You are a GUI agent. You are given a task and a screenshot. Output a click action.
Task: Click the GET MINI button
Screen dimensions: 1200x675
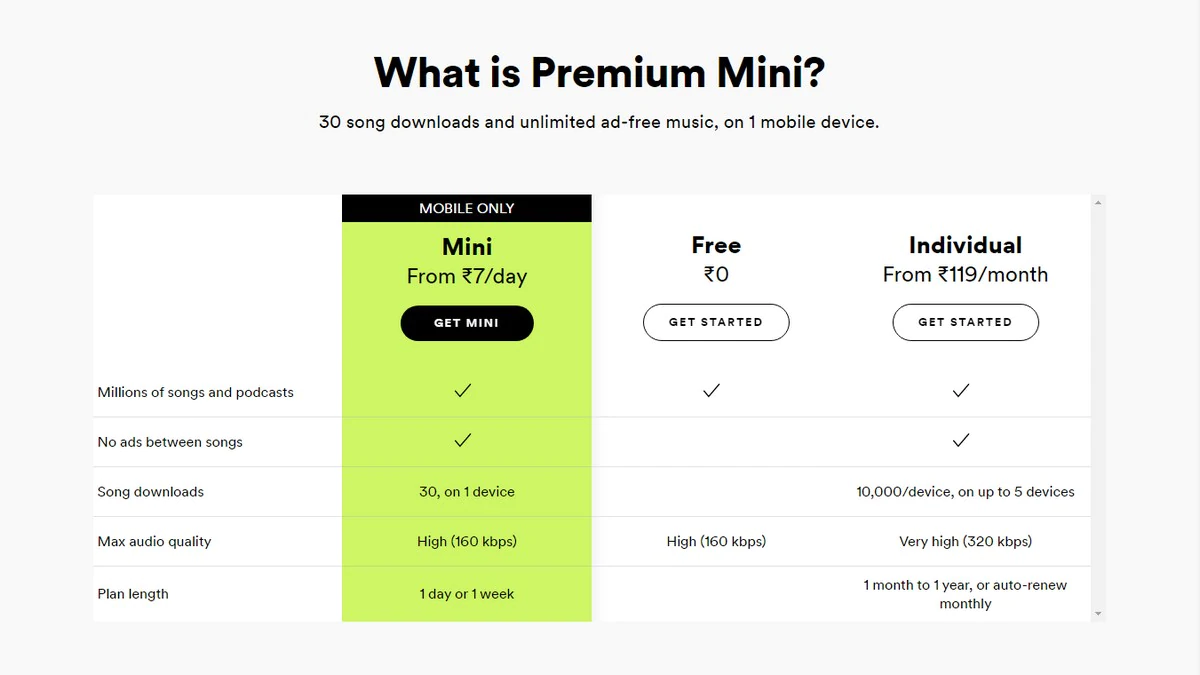pos(466,323)
